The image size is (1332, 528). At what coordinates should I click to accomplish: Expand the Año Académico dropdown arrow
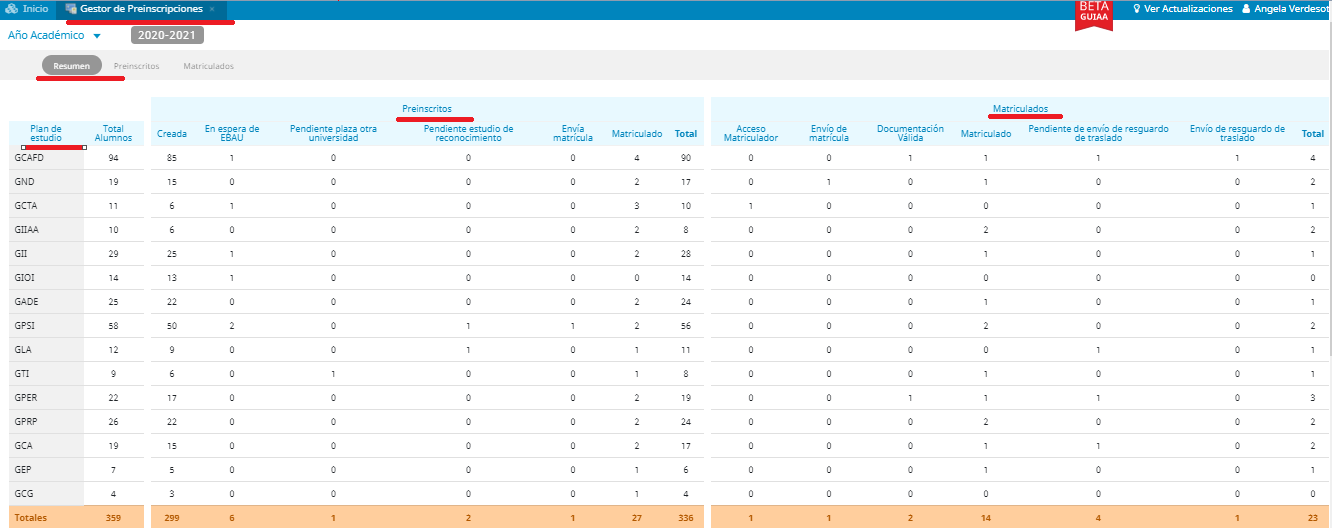(97, 36)
